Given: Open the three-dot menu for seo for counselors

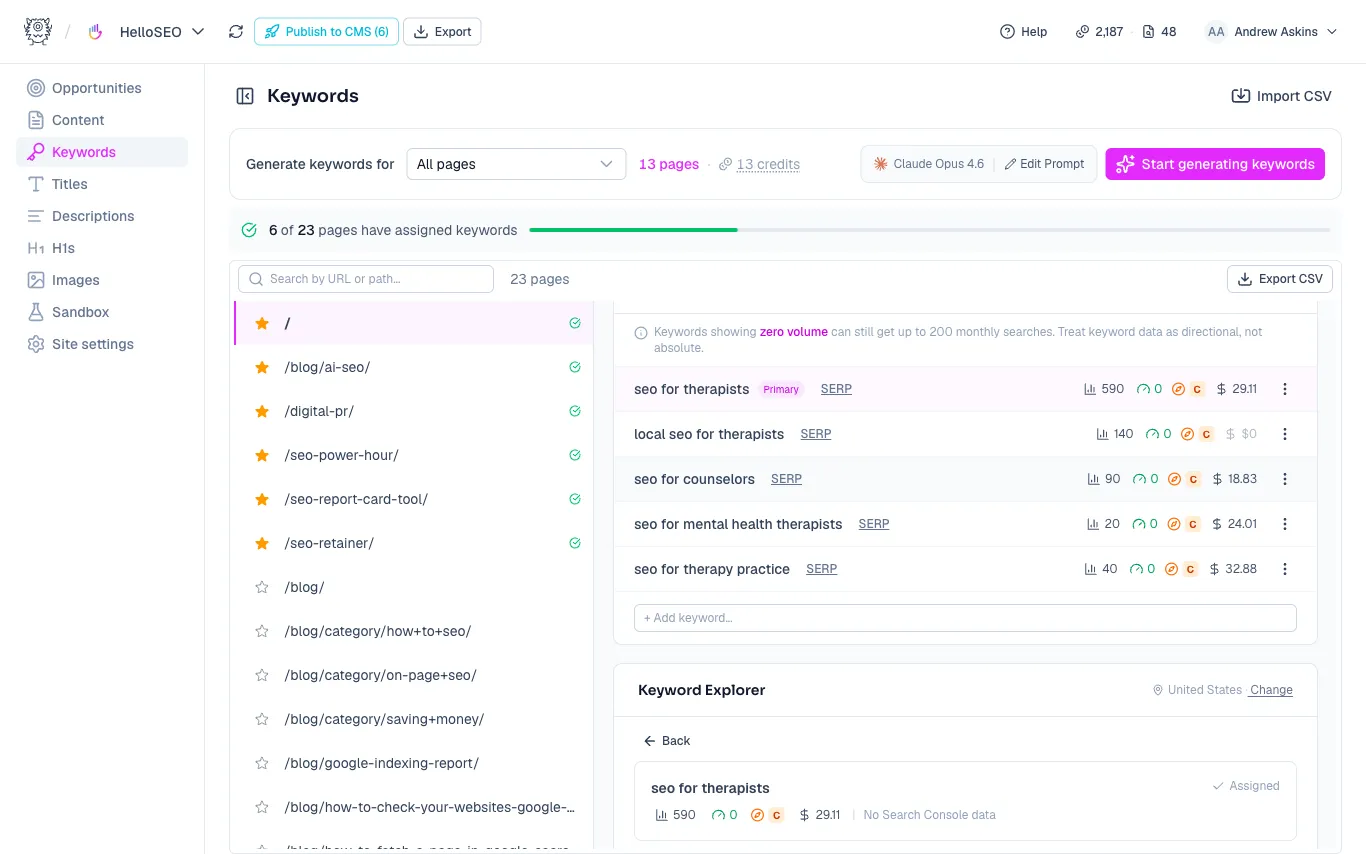Looking at the screenshot, I should (1285, 479).
